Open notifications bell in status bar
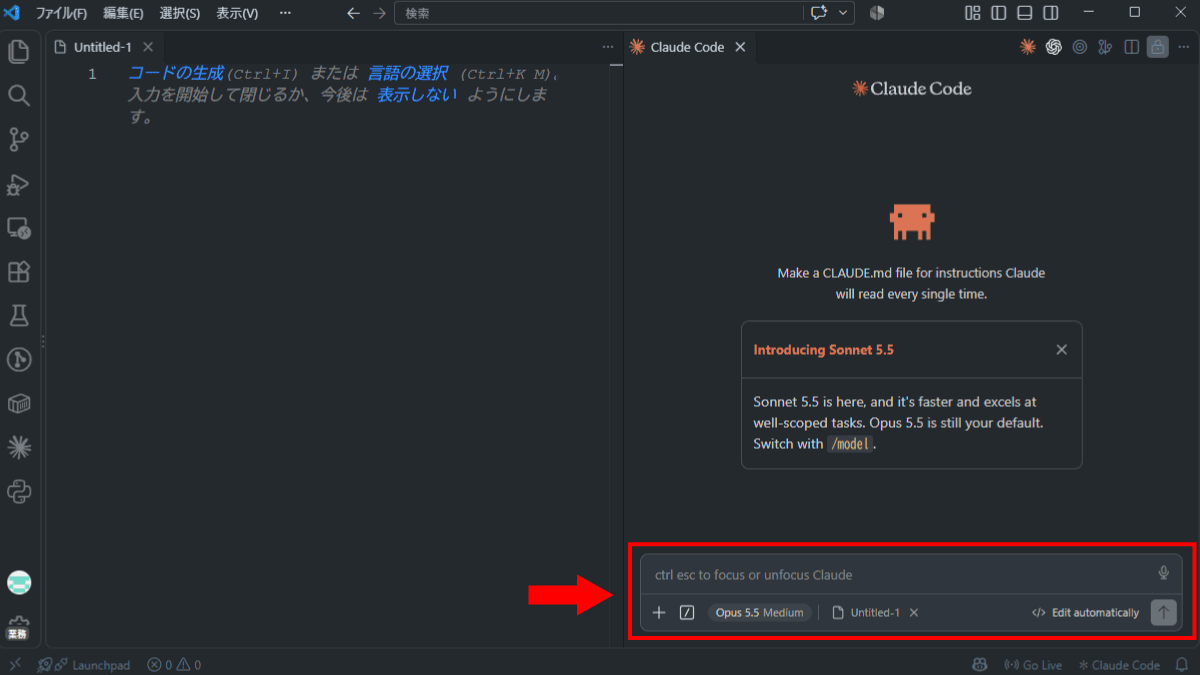1200x675 pixels. [x=1182, y=665]
